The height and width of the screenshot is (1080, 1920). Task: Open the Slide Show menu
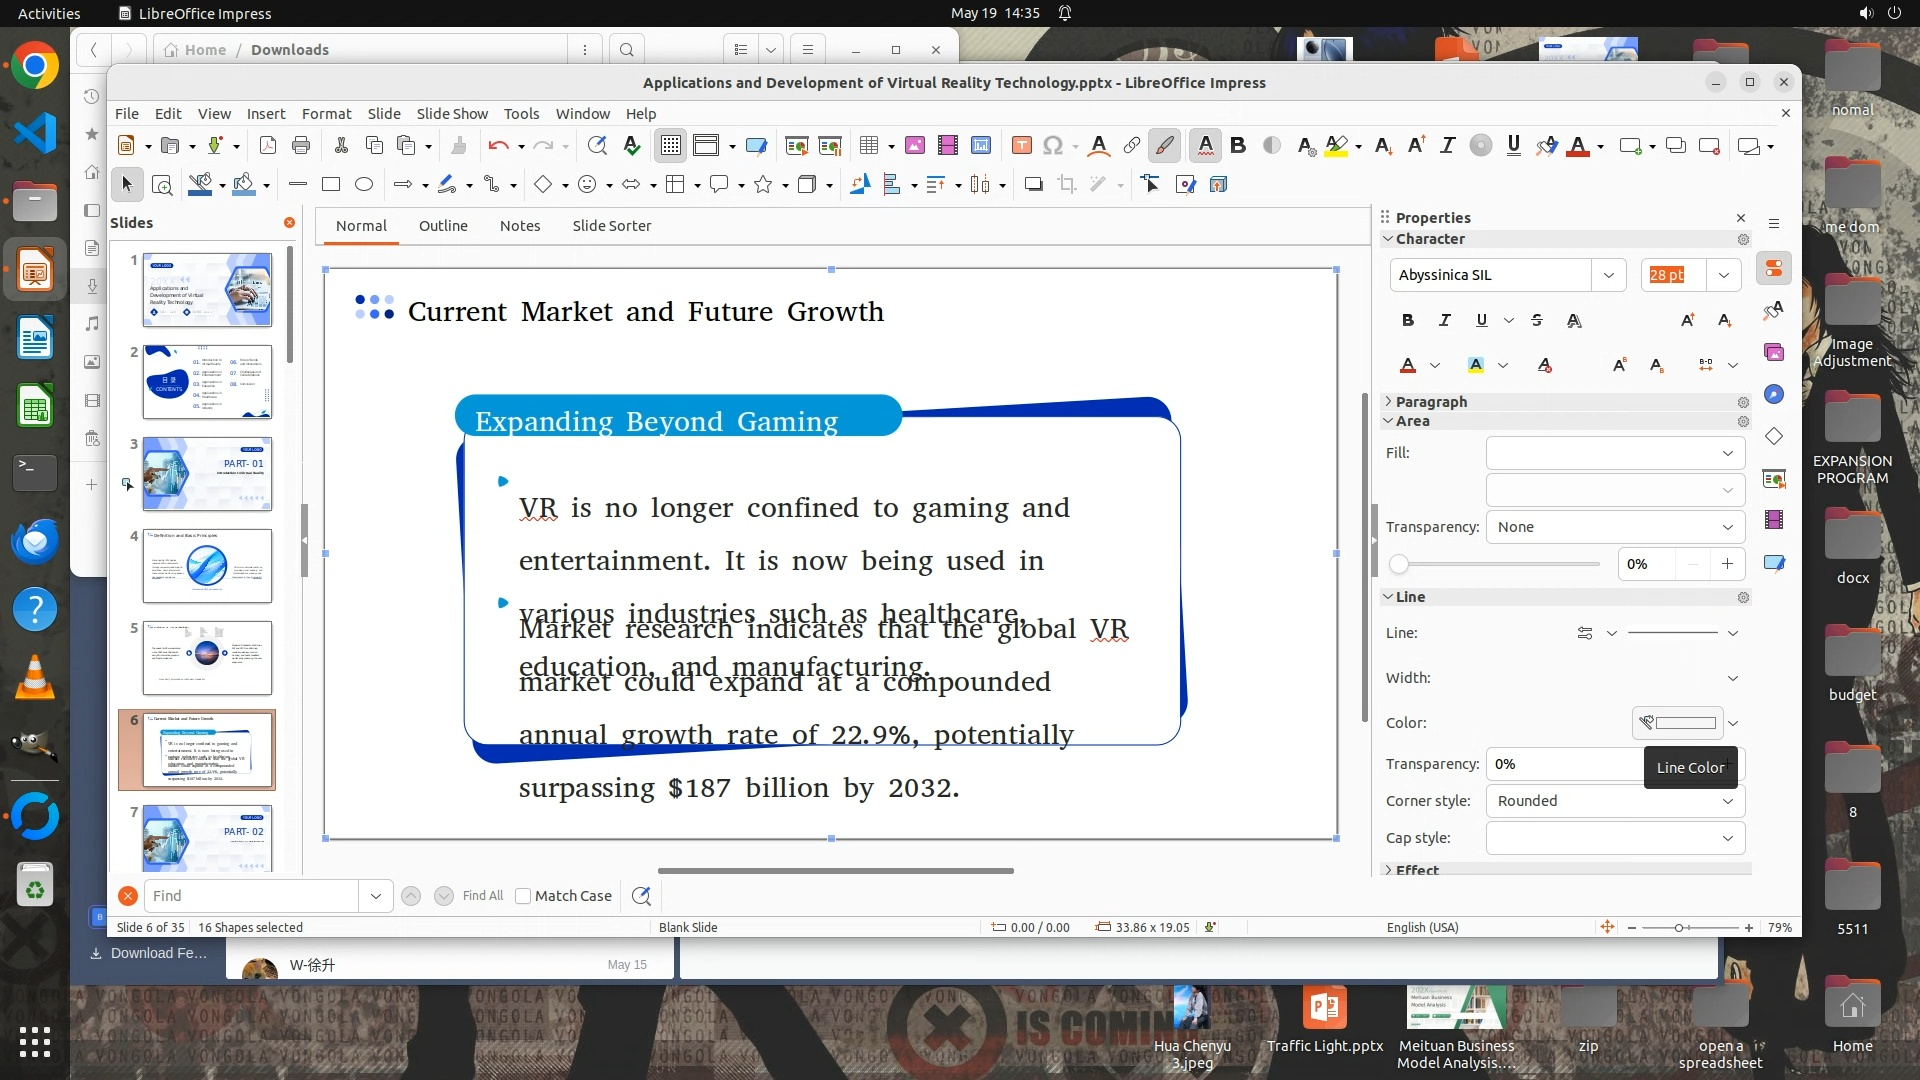452,114
